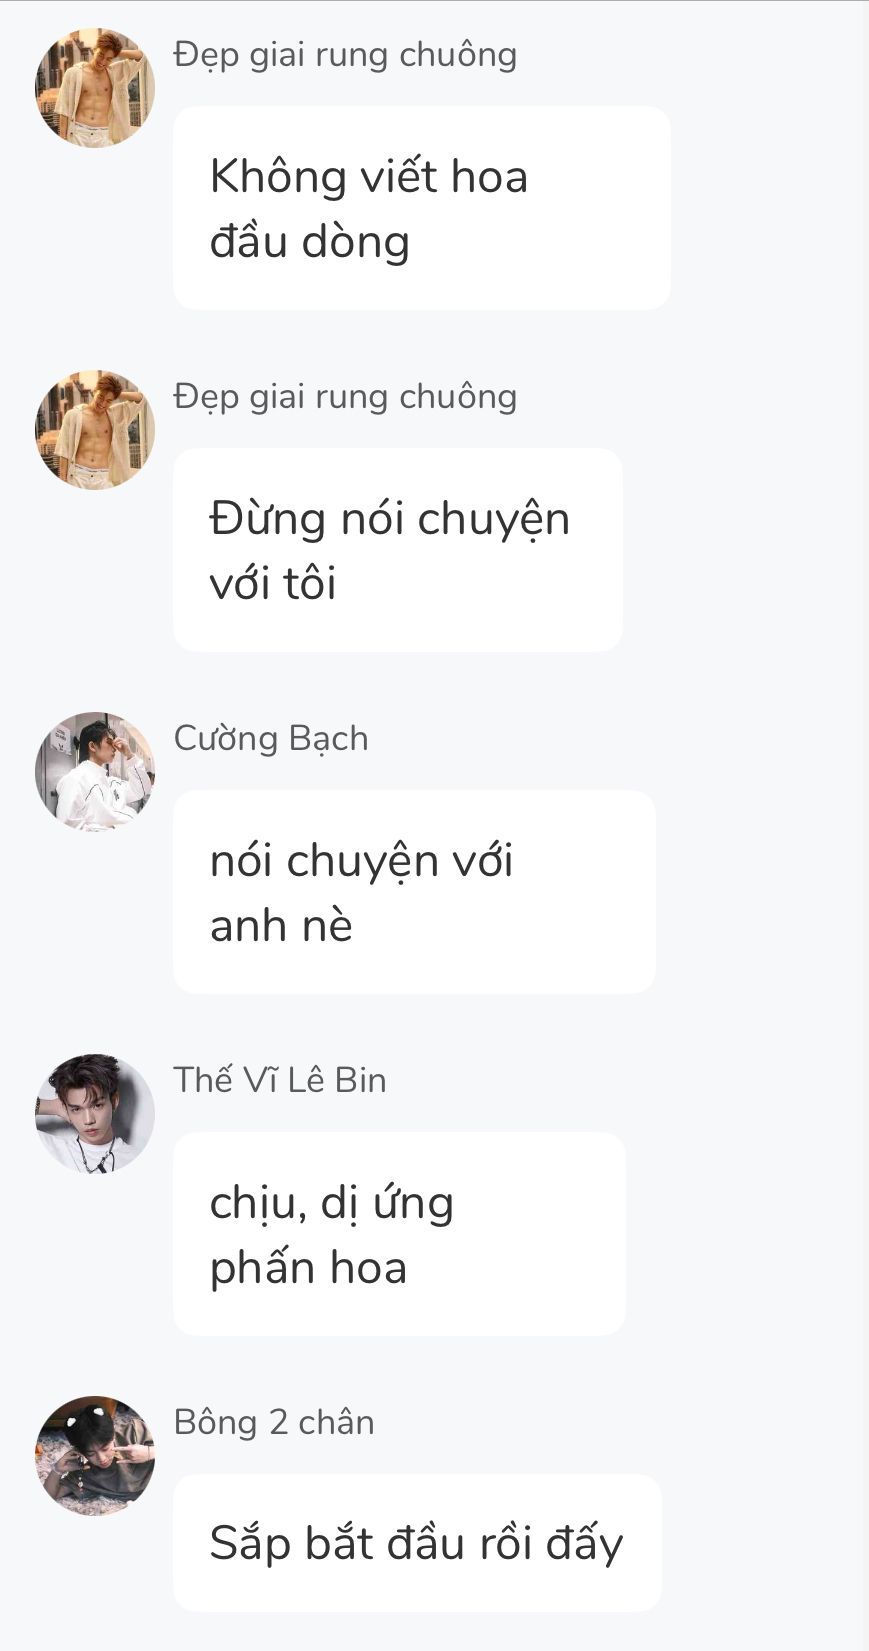Image resolution: width=869 pixels, height=1651 pixels.
Task: Open the Cường Bạch username link
Action: point(271,739)
